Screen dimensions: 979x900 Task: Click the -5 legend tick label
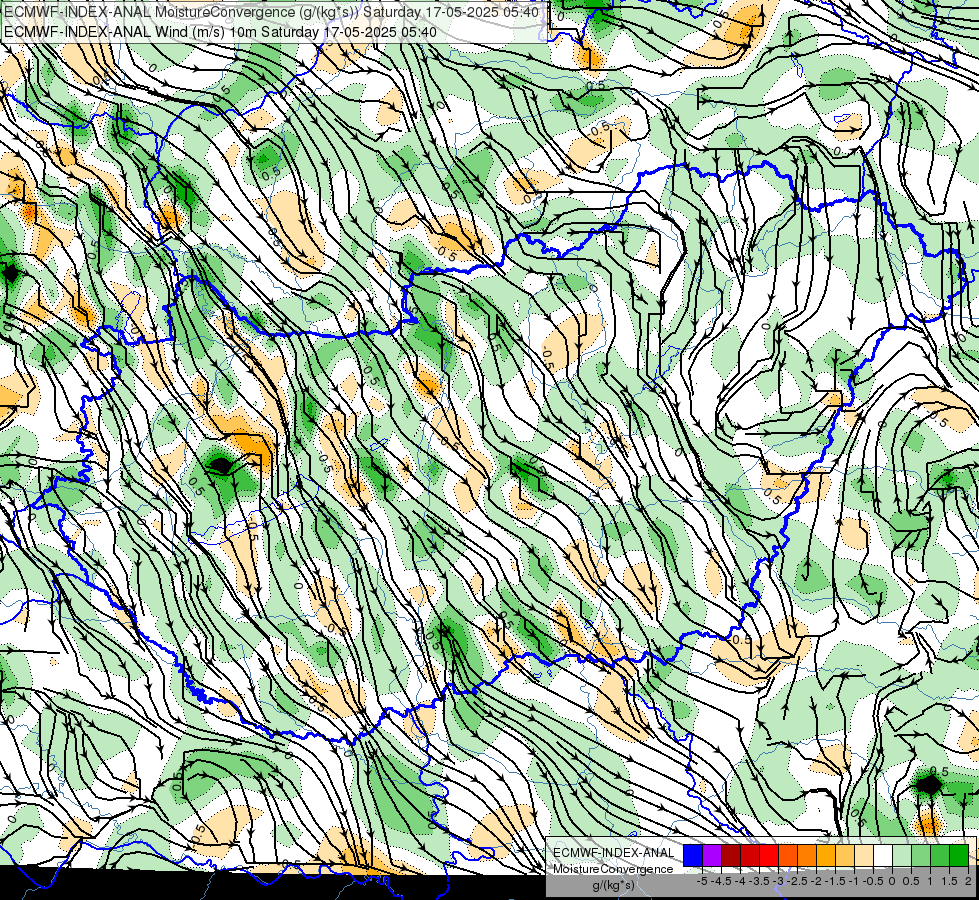tap(702, 881)
